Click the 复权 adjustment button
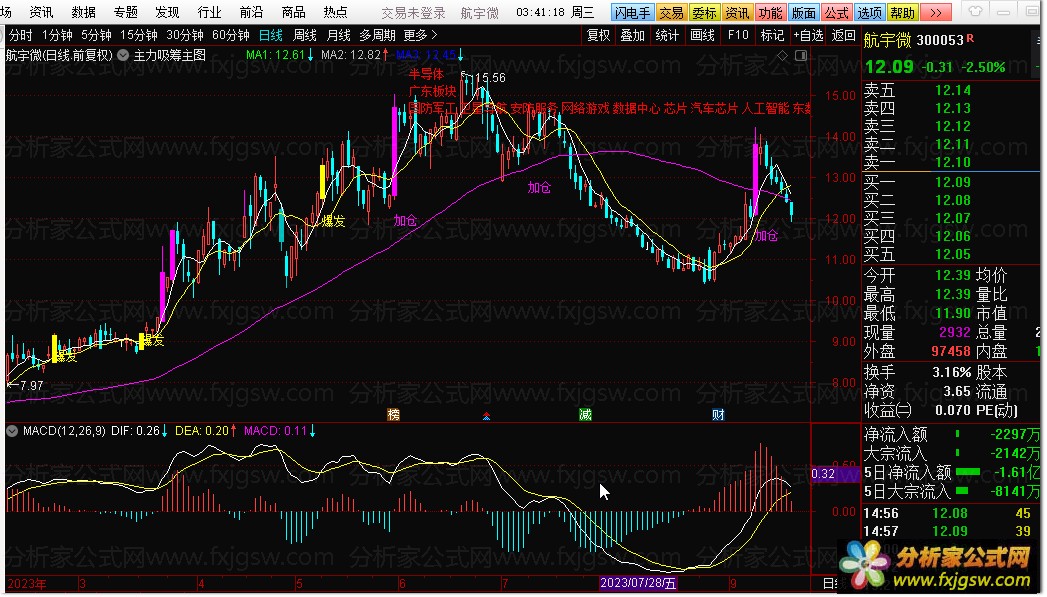This screenshot has width=1047, height=597. 598,35
